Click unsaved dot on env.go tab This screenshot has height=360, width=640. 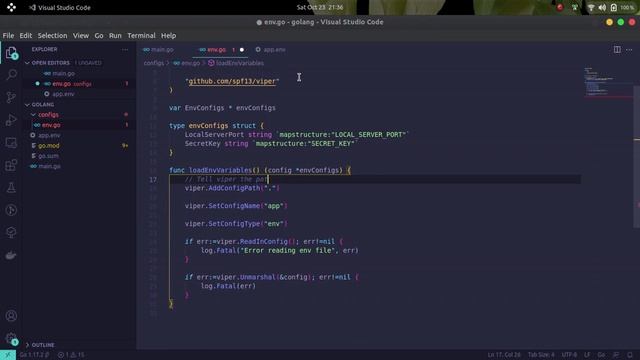point(242,50)
